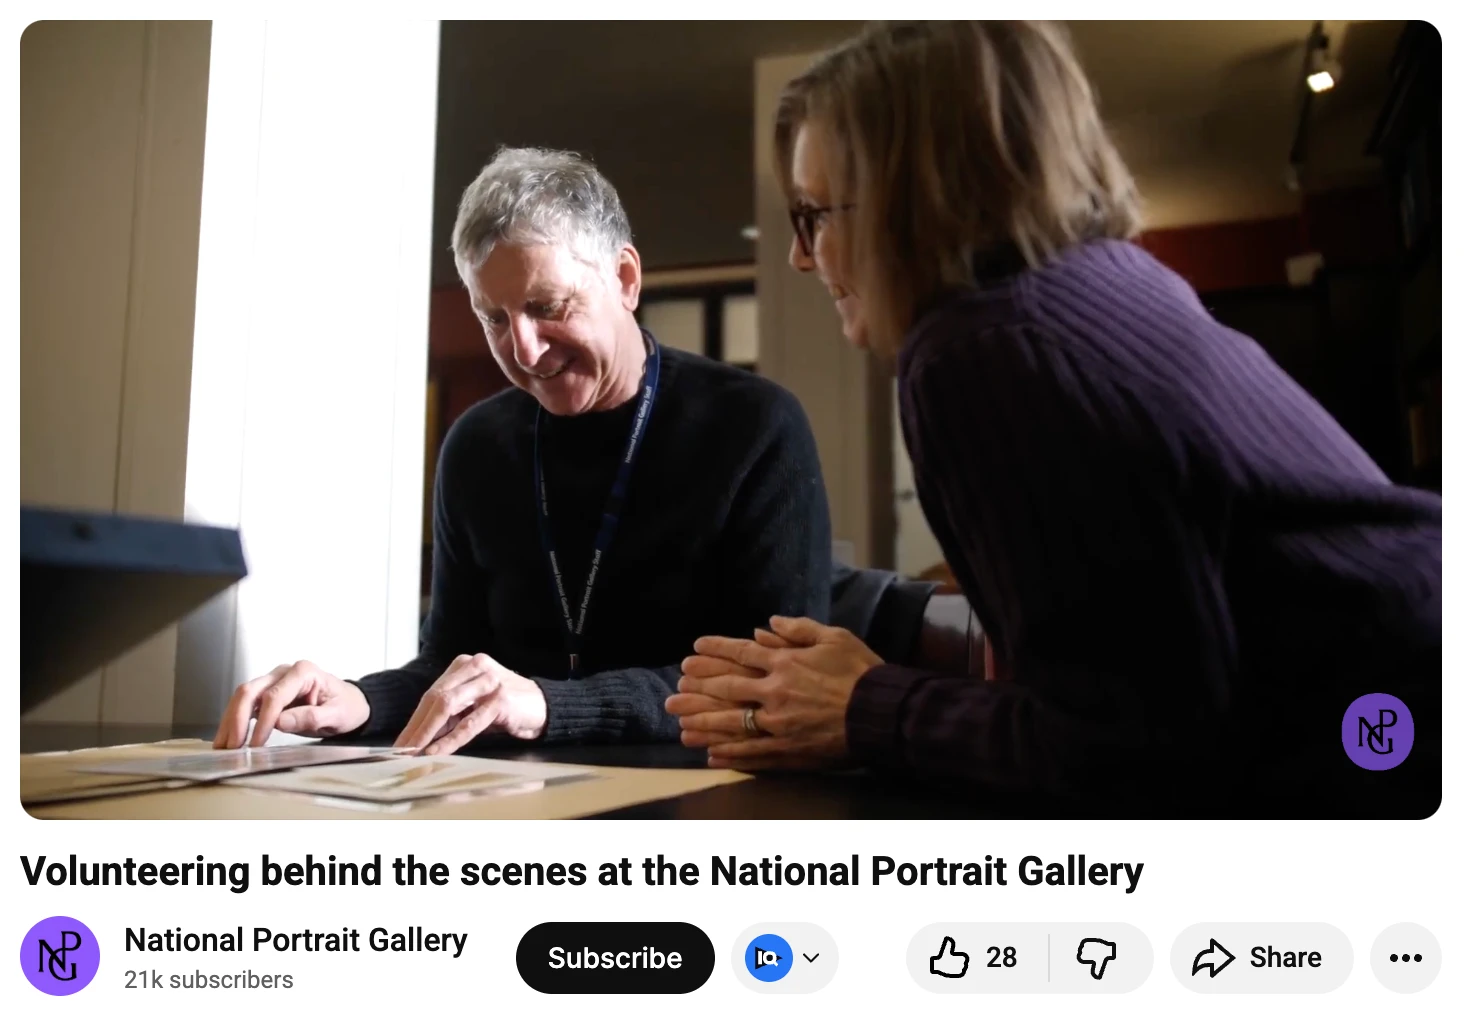This screenshot has height=1022, width=1464.
Task: Click the NPG watermark logo inside the video
Action: point(1377,732)
